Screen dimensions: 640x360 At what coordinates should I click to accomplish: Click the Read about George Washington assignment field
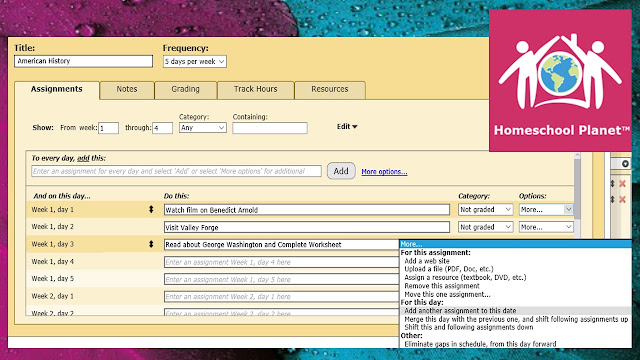(x=282, y=244)
